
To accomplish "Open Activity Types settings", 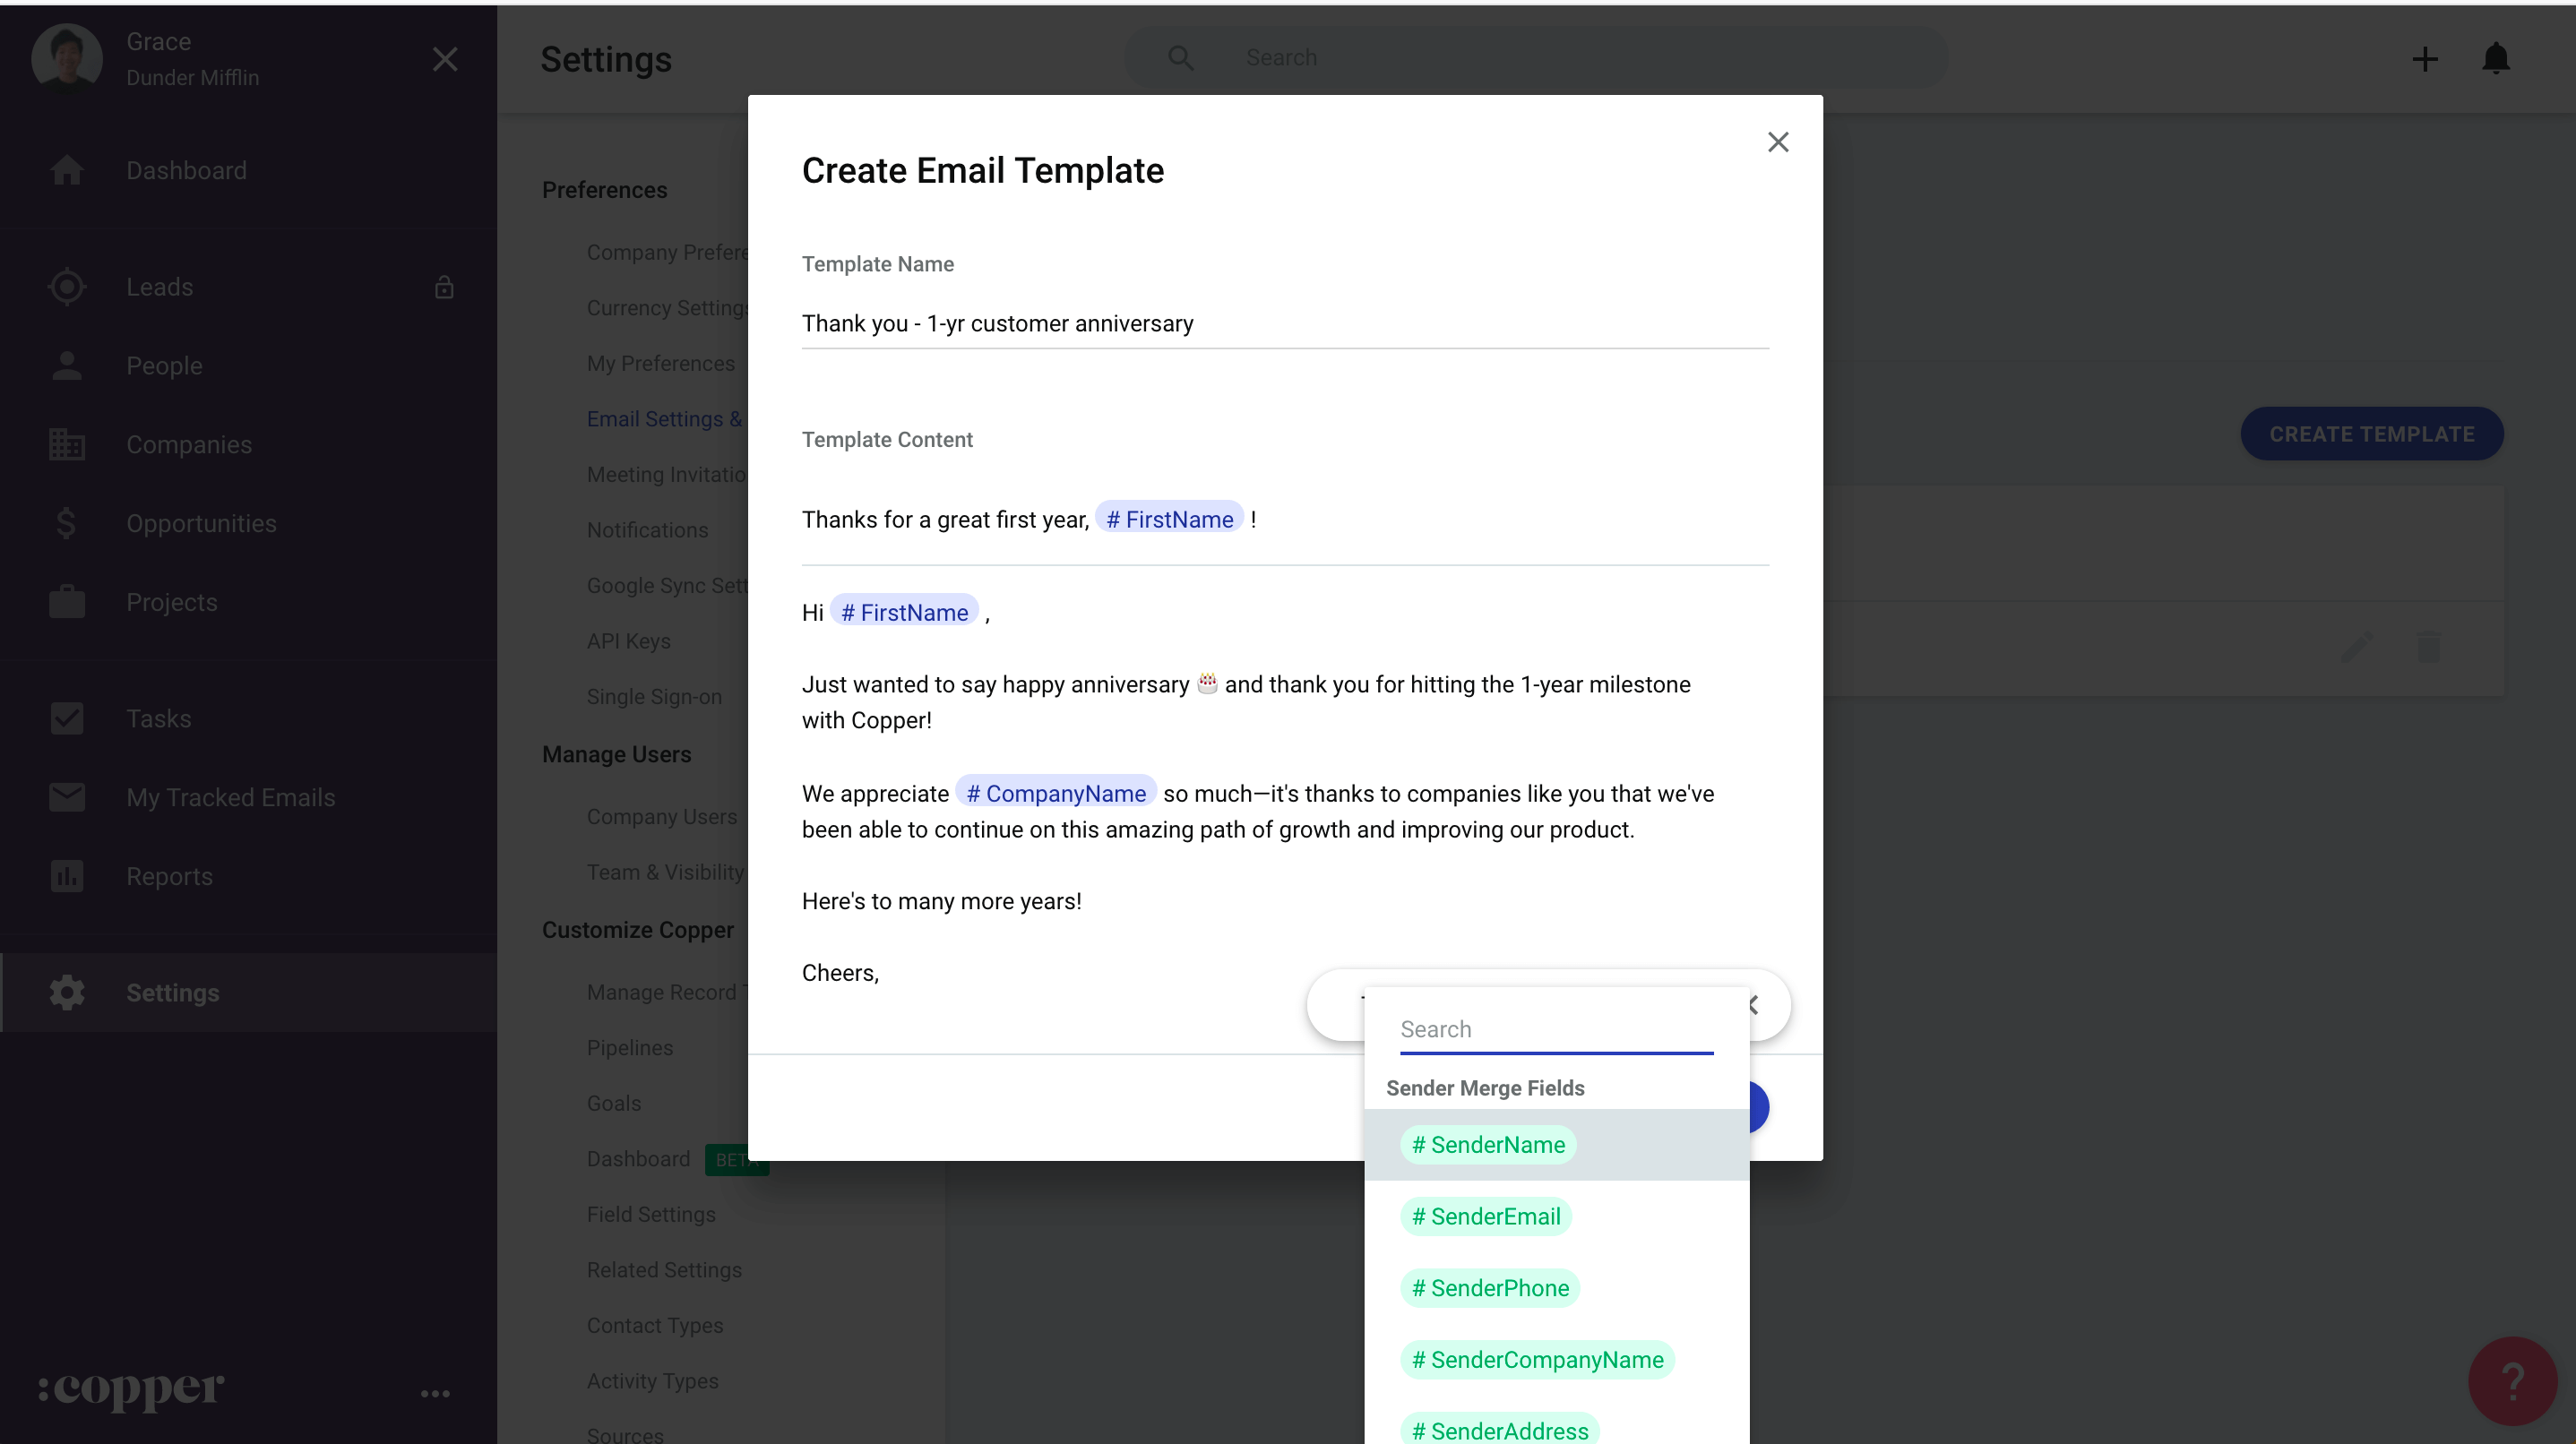I will [652, 1380].
